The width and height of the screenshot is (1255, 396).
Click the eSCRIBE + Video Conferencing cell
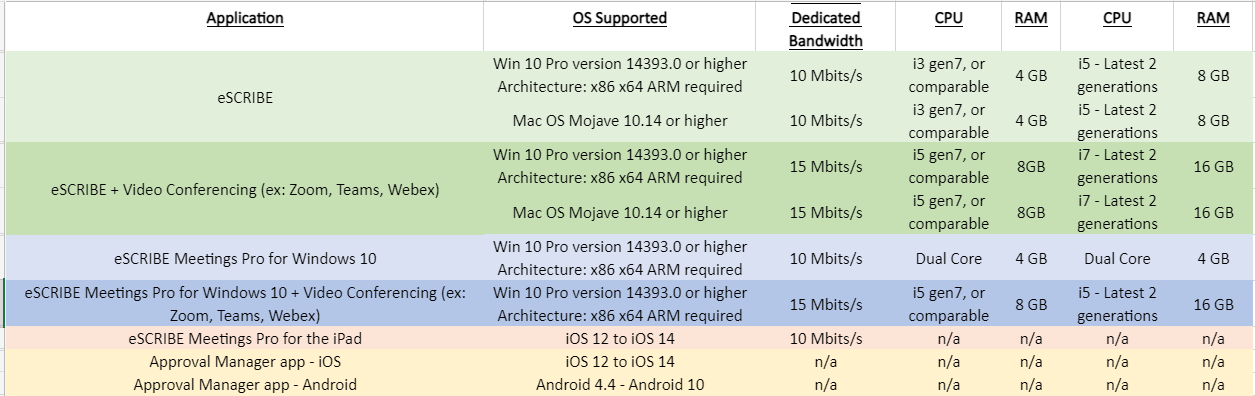245,189
